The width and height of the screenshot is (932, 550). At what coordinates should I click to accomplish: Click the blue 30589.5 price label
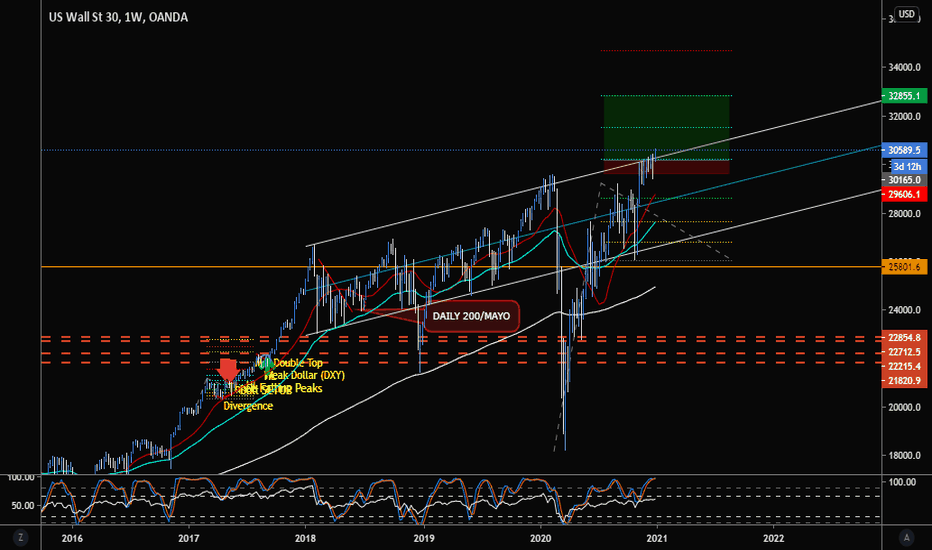[904, 150]
